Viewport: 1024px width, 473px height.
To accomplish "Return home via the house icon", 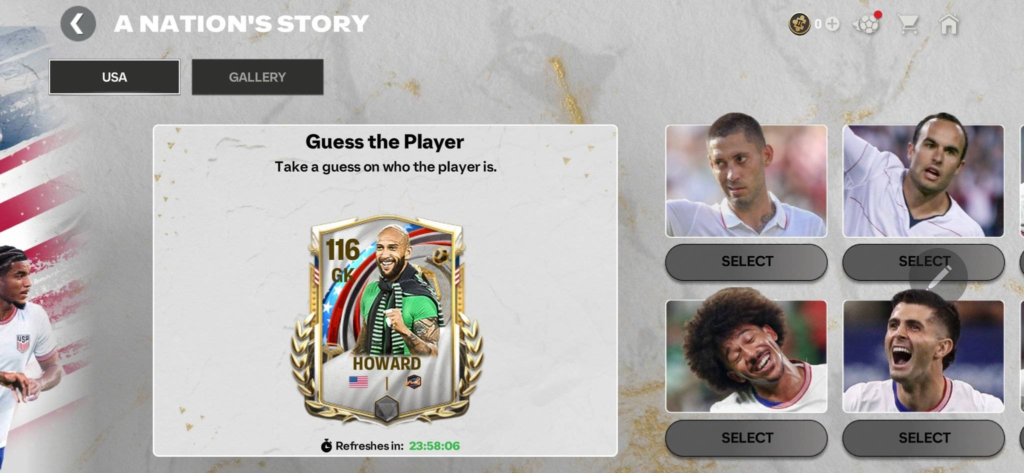I will point(949,24).
